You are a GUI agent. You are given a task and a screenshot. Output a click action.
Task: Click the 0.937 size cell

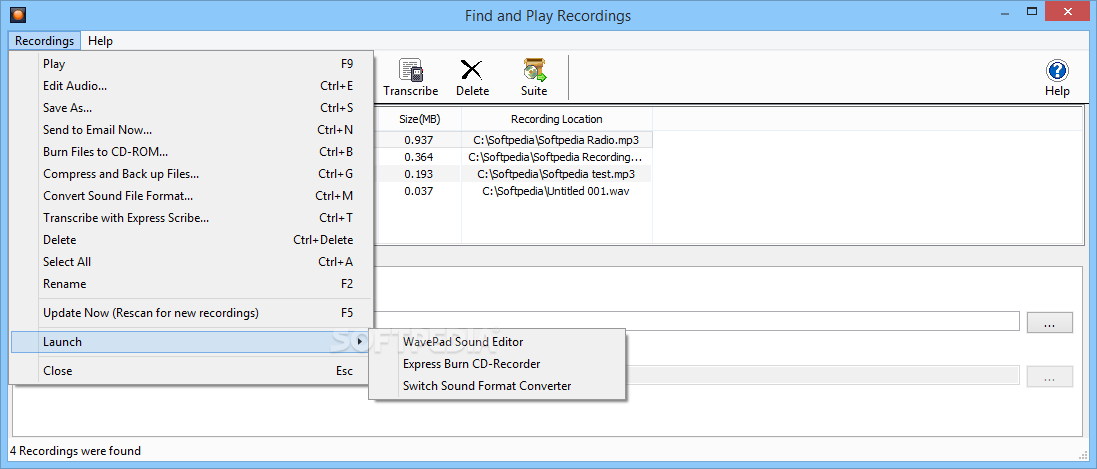pyautogui.click(x=418, y=139)
